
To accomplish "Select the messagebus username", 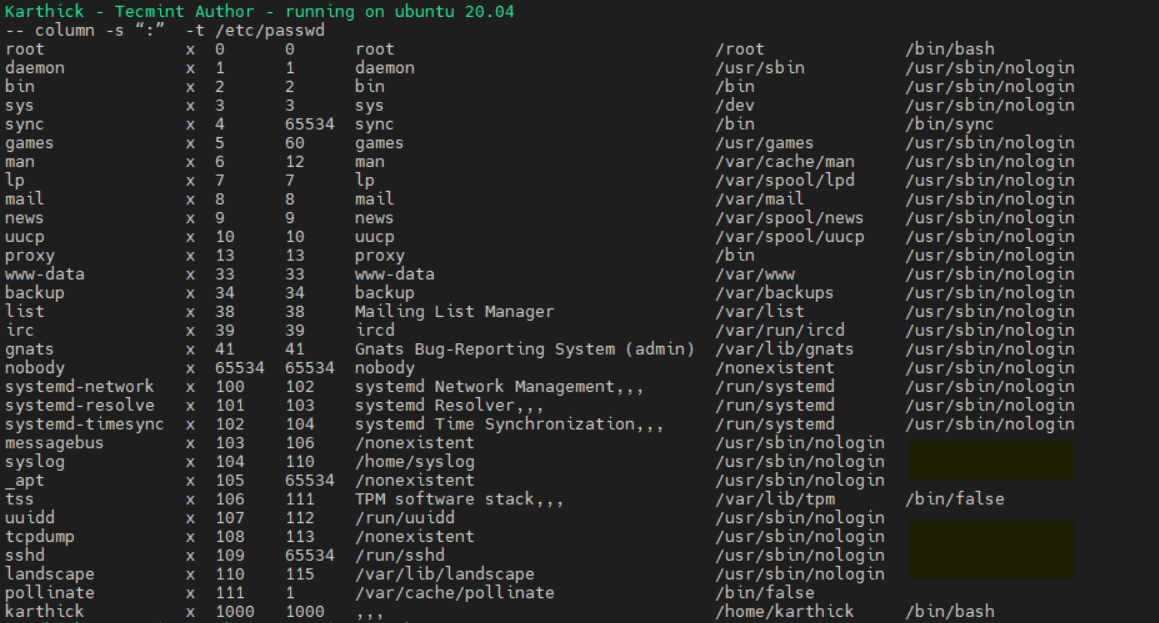I will pos(54,443).
